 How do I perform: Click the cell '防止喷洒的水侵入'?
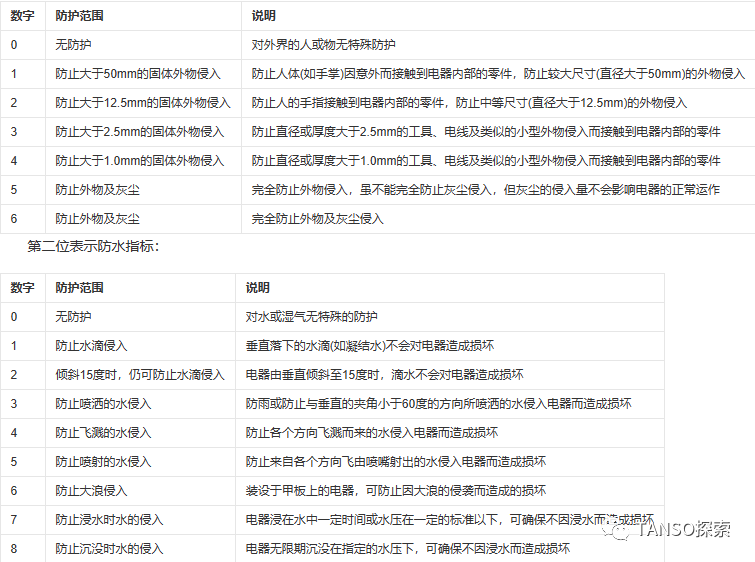(x=104, y=404)
